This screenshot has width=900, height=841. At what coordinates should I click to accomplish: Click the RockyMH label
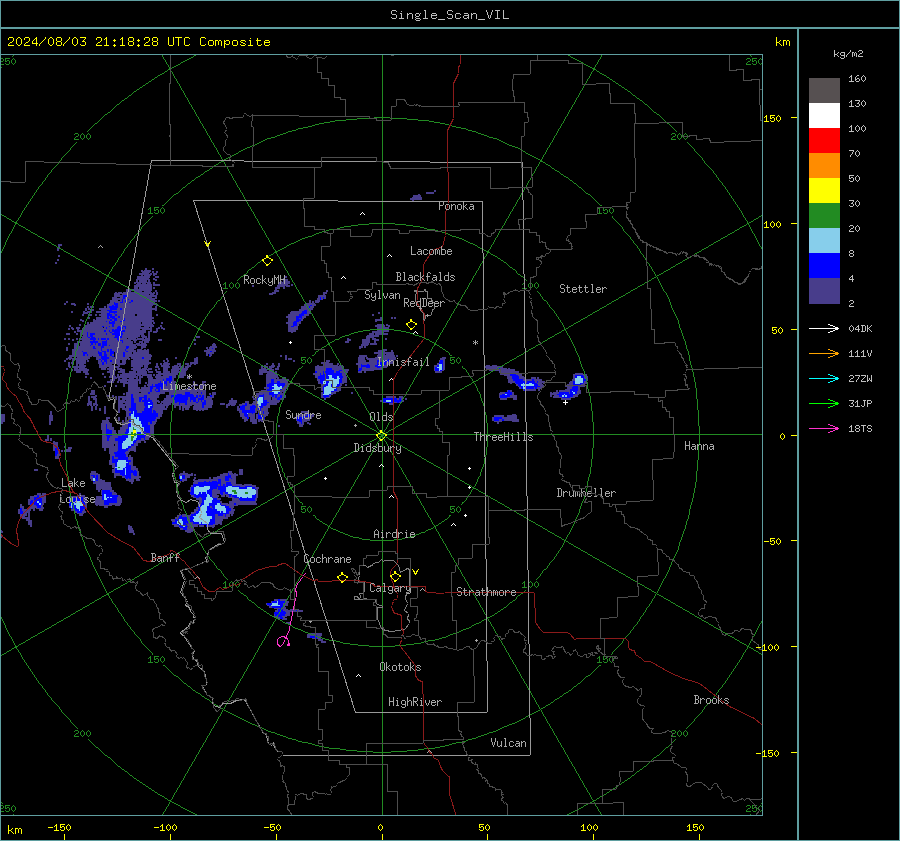(x=264, y=280)
